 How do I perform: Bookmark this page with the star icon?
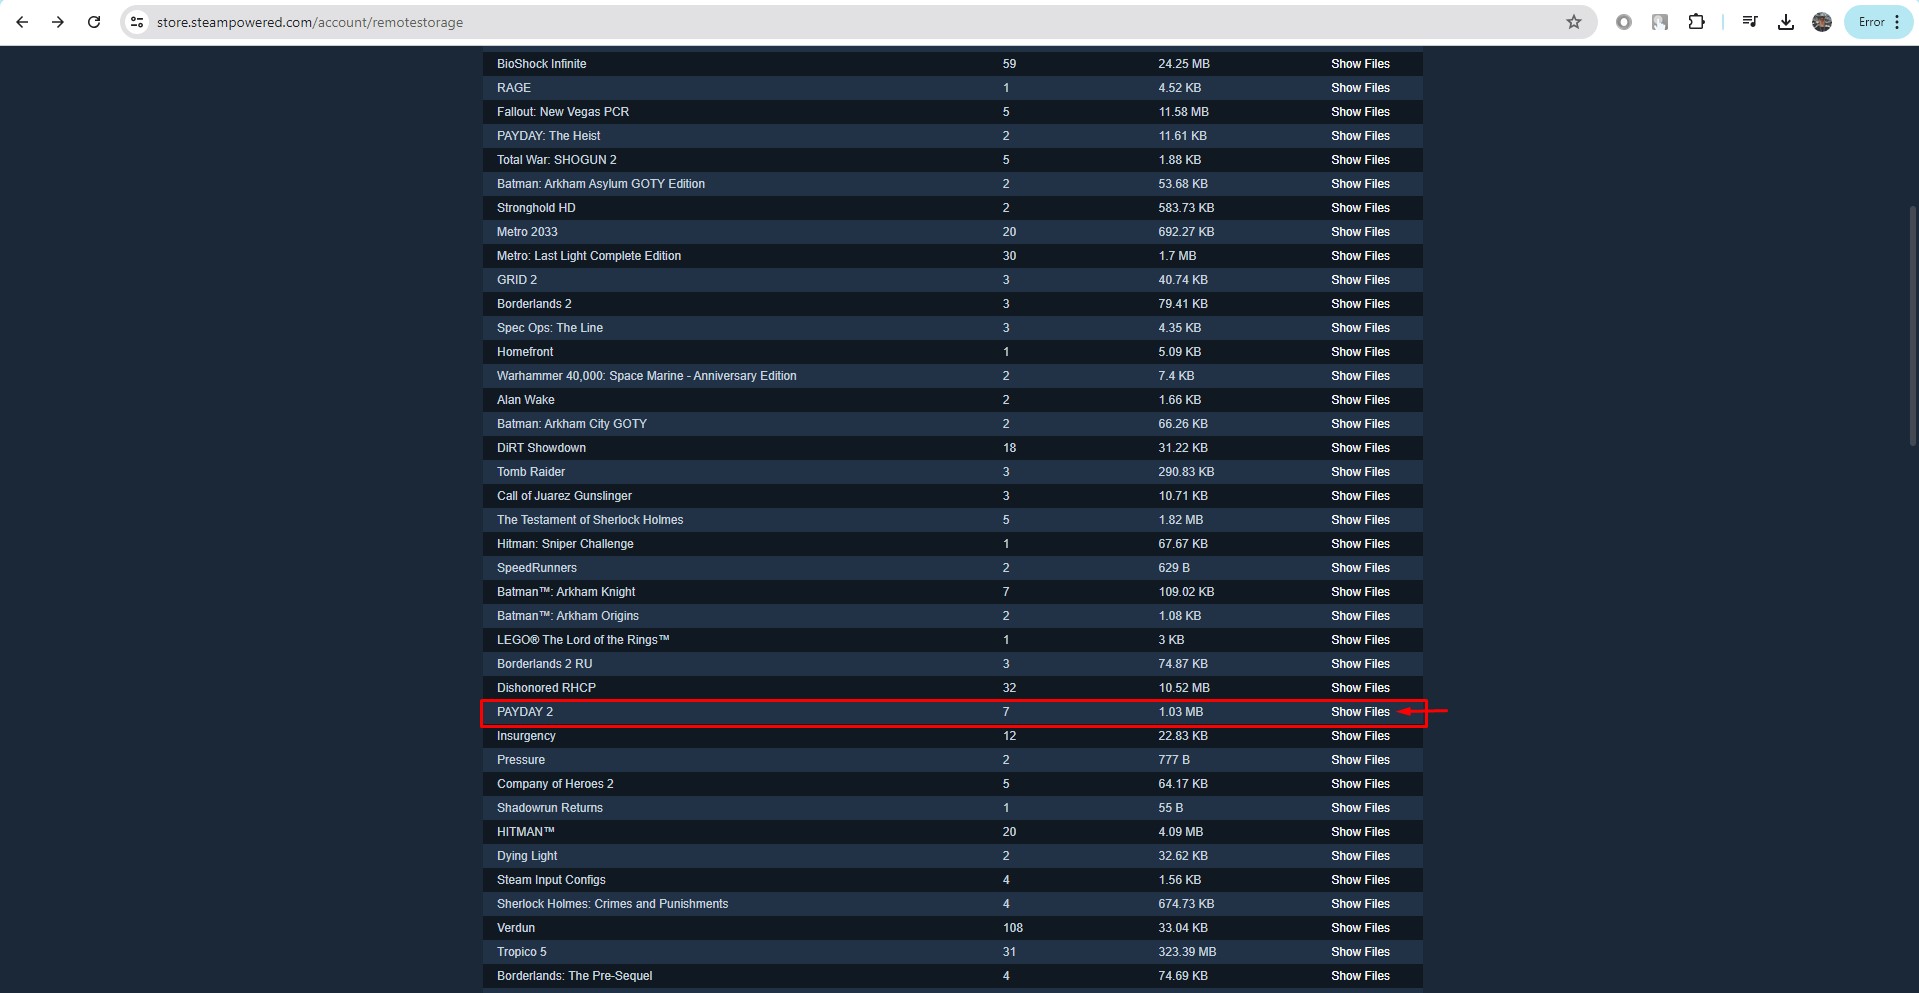(1574, 22)
